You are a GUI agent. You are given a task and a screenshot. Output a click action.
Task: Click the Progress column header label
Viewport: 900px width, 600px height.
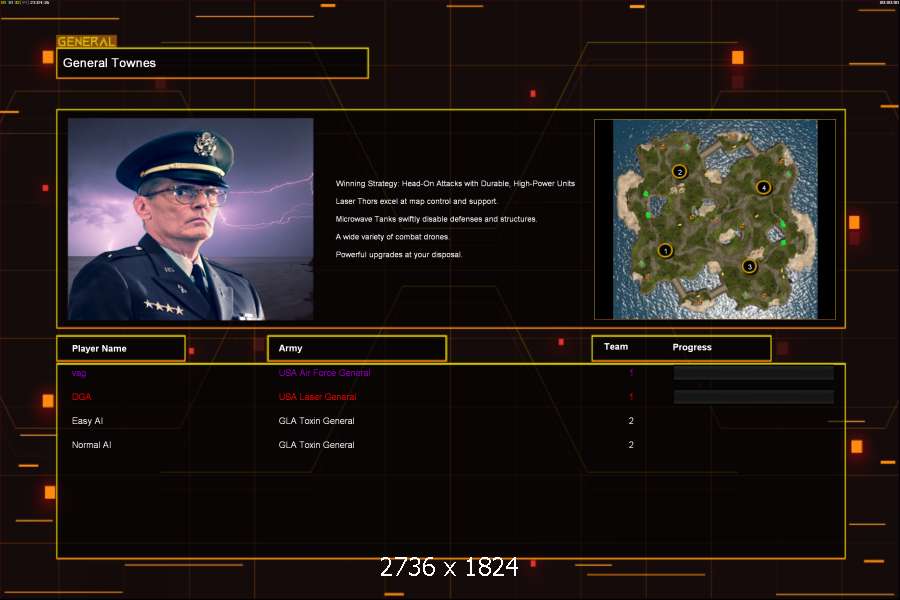(692, 347)
